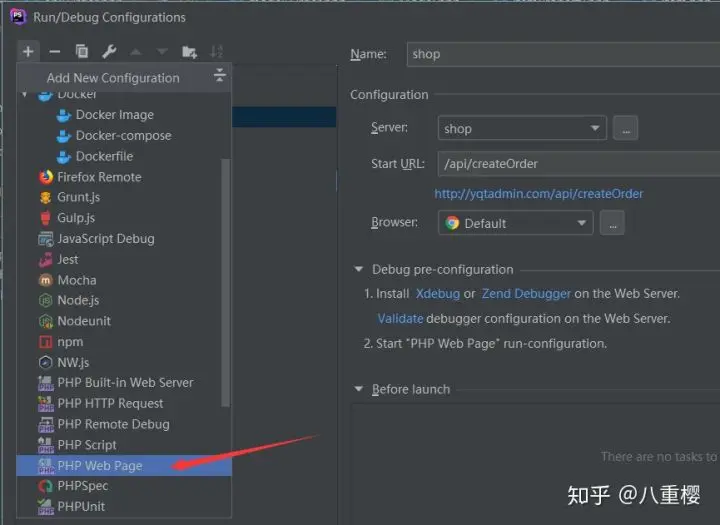The height and width of the screenshot is (525, 720).
Task: Click the Copy Configuration icon
Action: [82, 51]
